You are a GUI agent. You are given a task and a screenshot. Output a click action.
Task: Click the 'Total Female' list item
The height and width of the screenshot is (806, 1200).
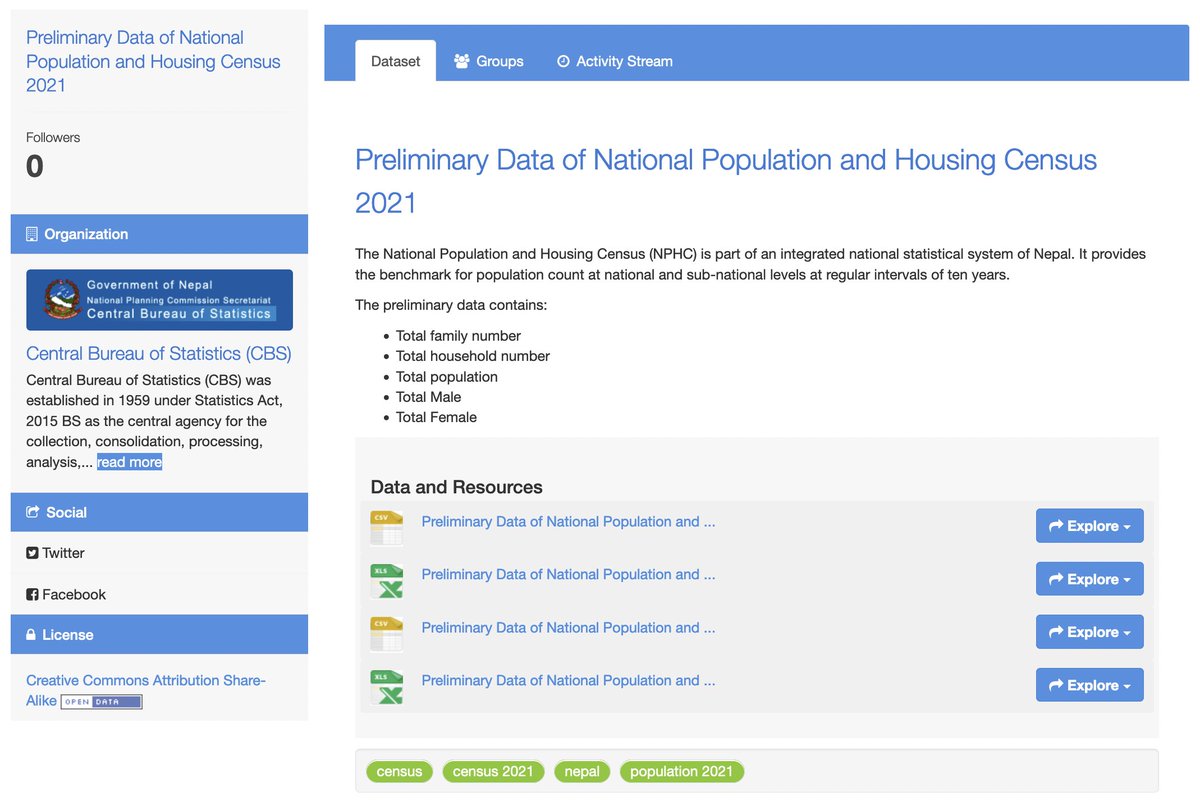436,417
